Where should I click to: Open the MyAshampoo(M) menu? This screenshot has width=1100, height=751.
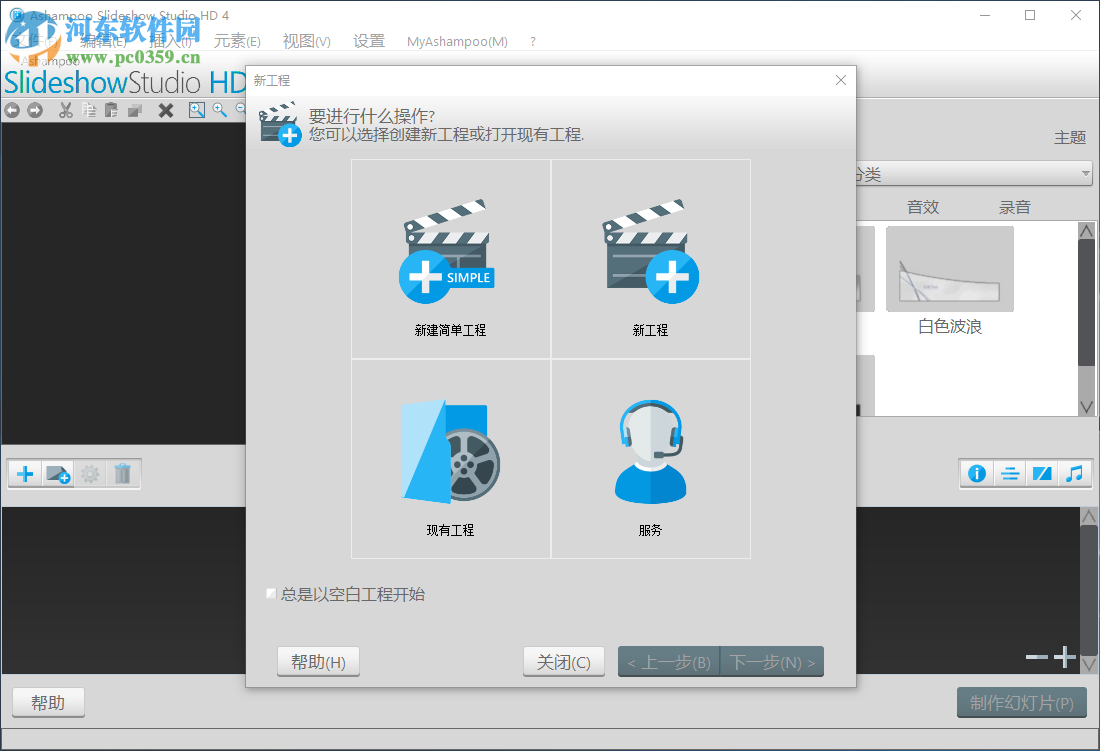pos(456,41)
